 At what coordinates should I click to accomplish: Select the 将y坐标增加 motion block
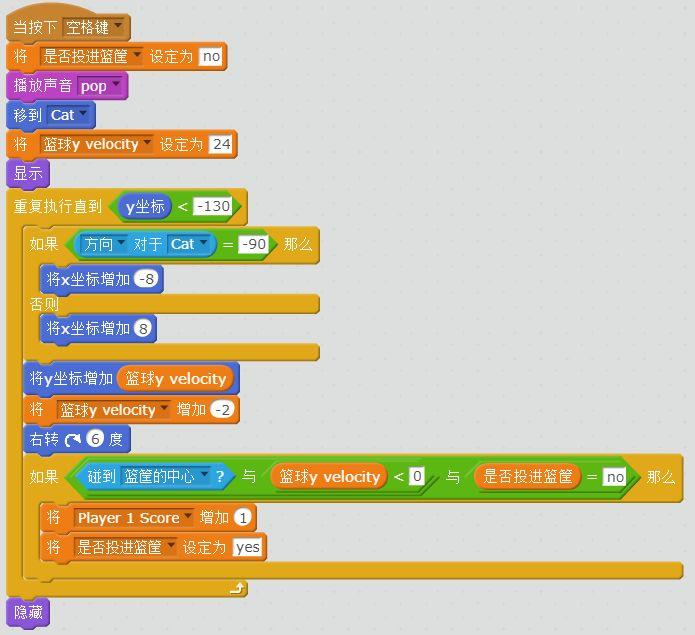coord(71,378)
